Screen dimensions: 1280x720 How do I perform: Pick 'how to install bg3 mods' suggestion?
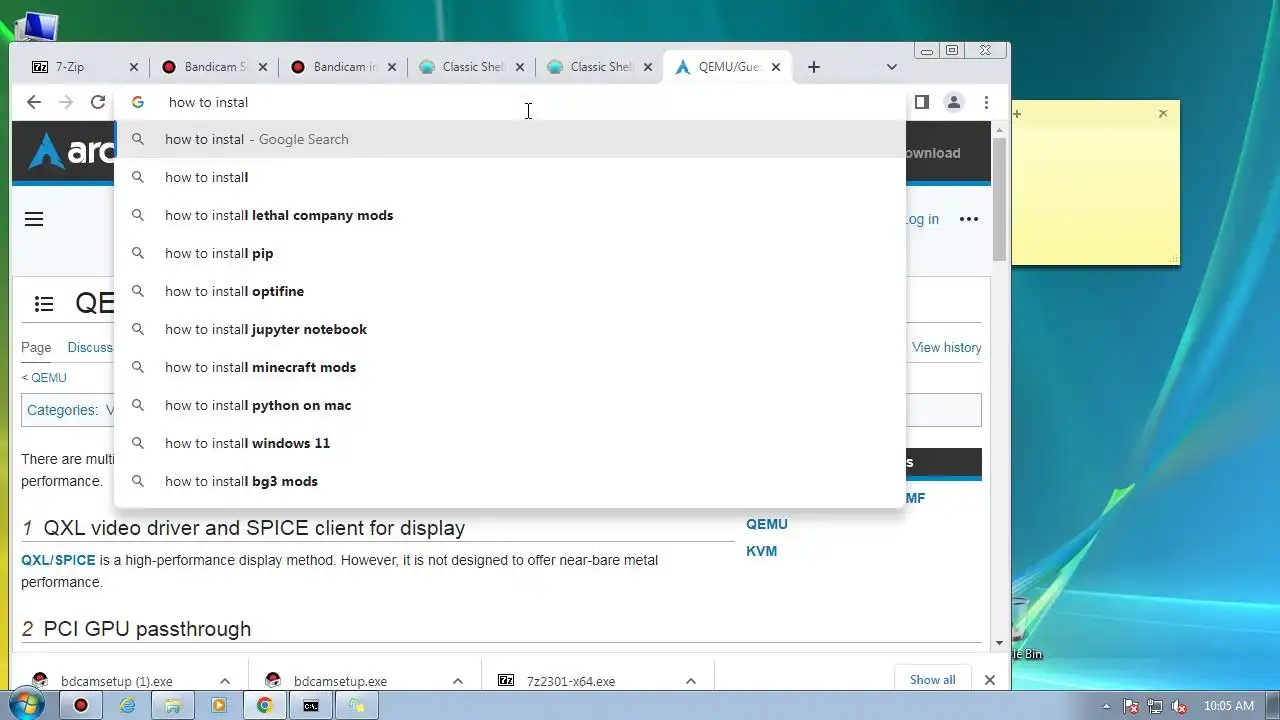coord(510,481)
